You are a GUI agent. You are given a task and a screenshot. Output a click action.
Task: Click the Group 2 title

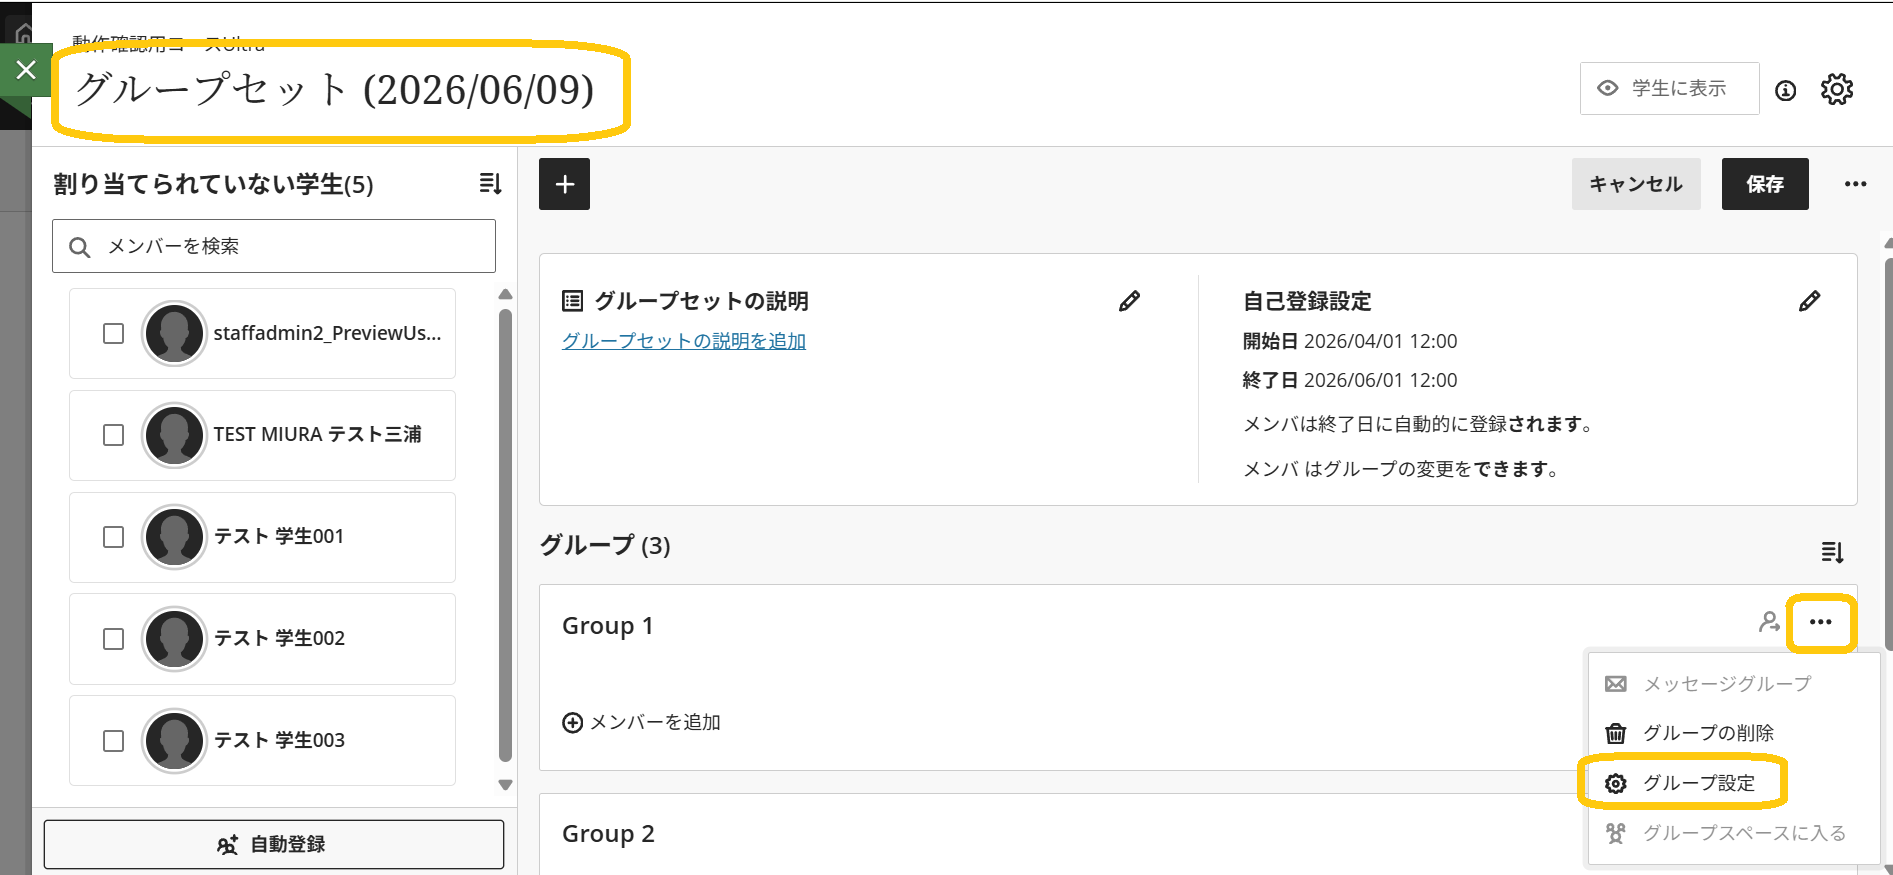coord(608,834)
